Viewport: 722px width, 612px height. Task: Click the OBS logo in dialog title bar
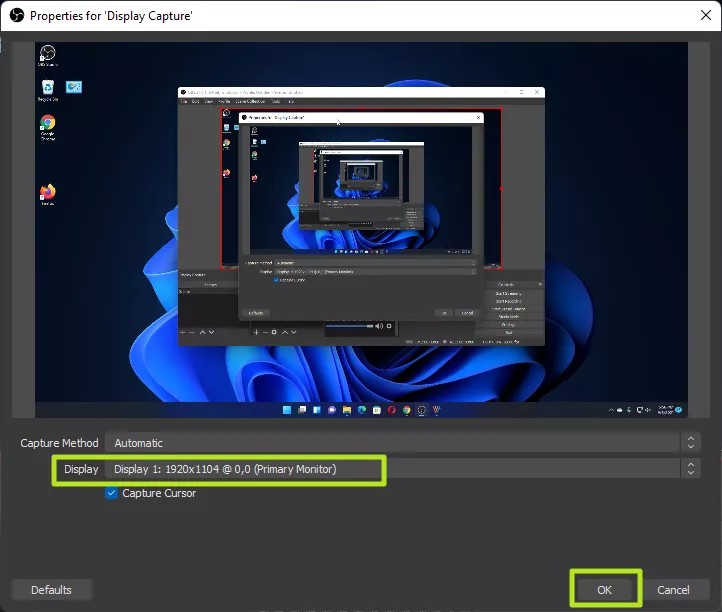point(16,15)
